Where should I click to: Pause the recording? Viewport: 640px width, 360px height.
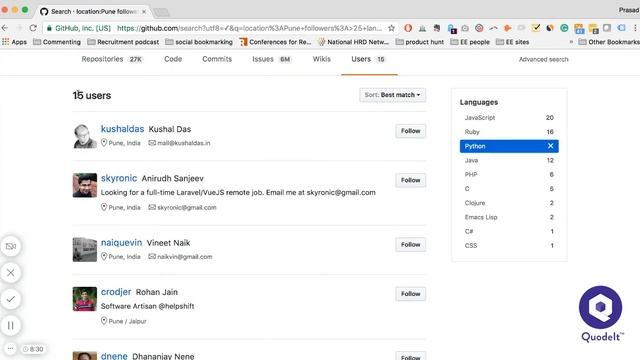(x=11, y=325)
